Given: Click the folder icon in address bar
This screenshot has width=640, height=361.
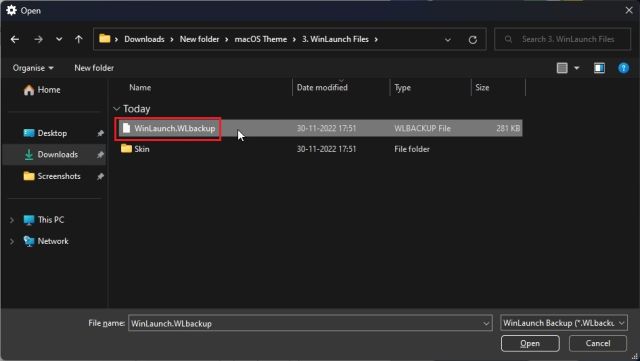Looking at the screenshot, I should click(x=105, y=39).
